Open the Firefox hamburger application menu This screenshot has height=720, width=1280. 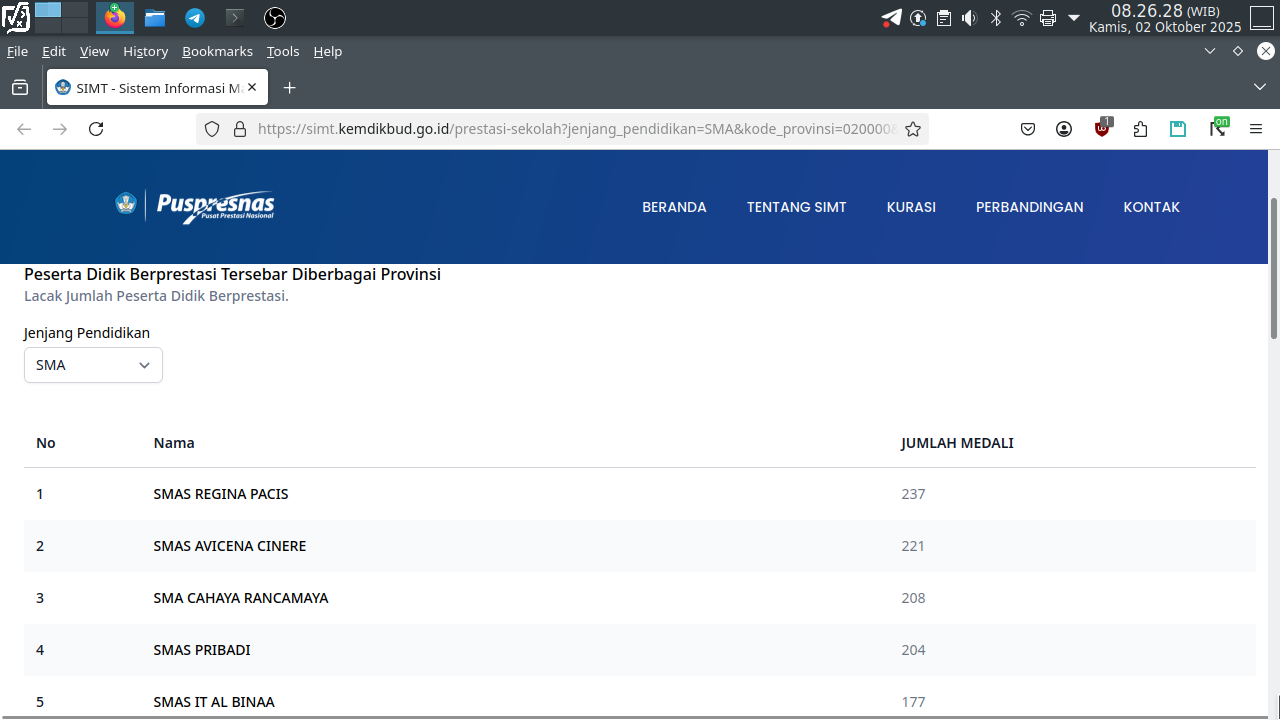pyautogui.click(x=1256, y=129)
